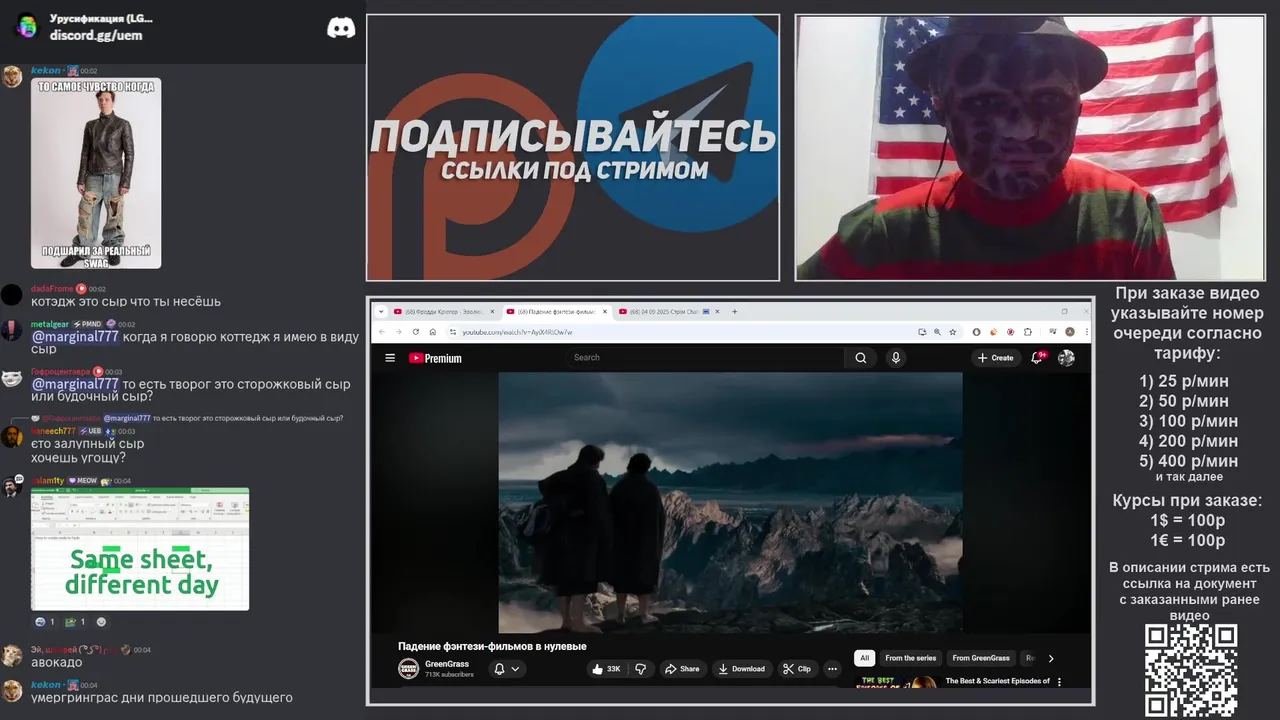This screenshot has width=1280, height=720.
Task: Click the Clip button
Action: pyautogui.click(x=797, y=669)
